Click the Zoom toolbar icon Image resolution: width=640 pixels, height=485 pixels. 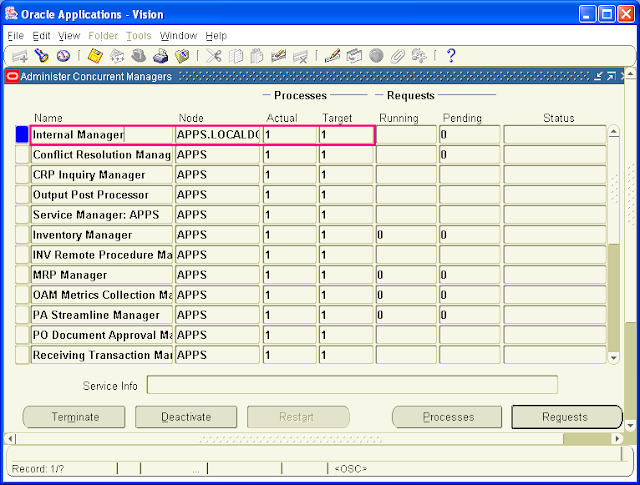(x=354, y=56)
